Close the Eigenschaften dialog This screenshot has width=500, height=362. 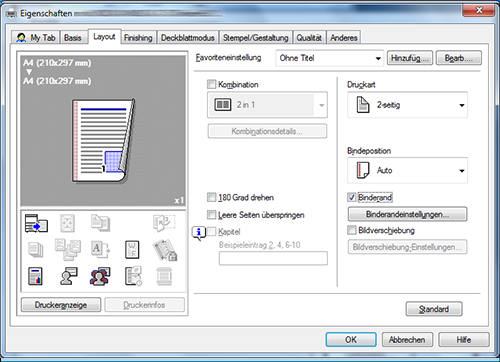point(478,10)
